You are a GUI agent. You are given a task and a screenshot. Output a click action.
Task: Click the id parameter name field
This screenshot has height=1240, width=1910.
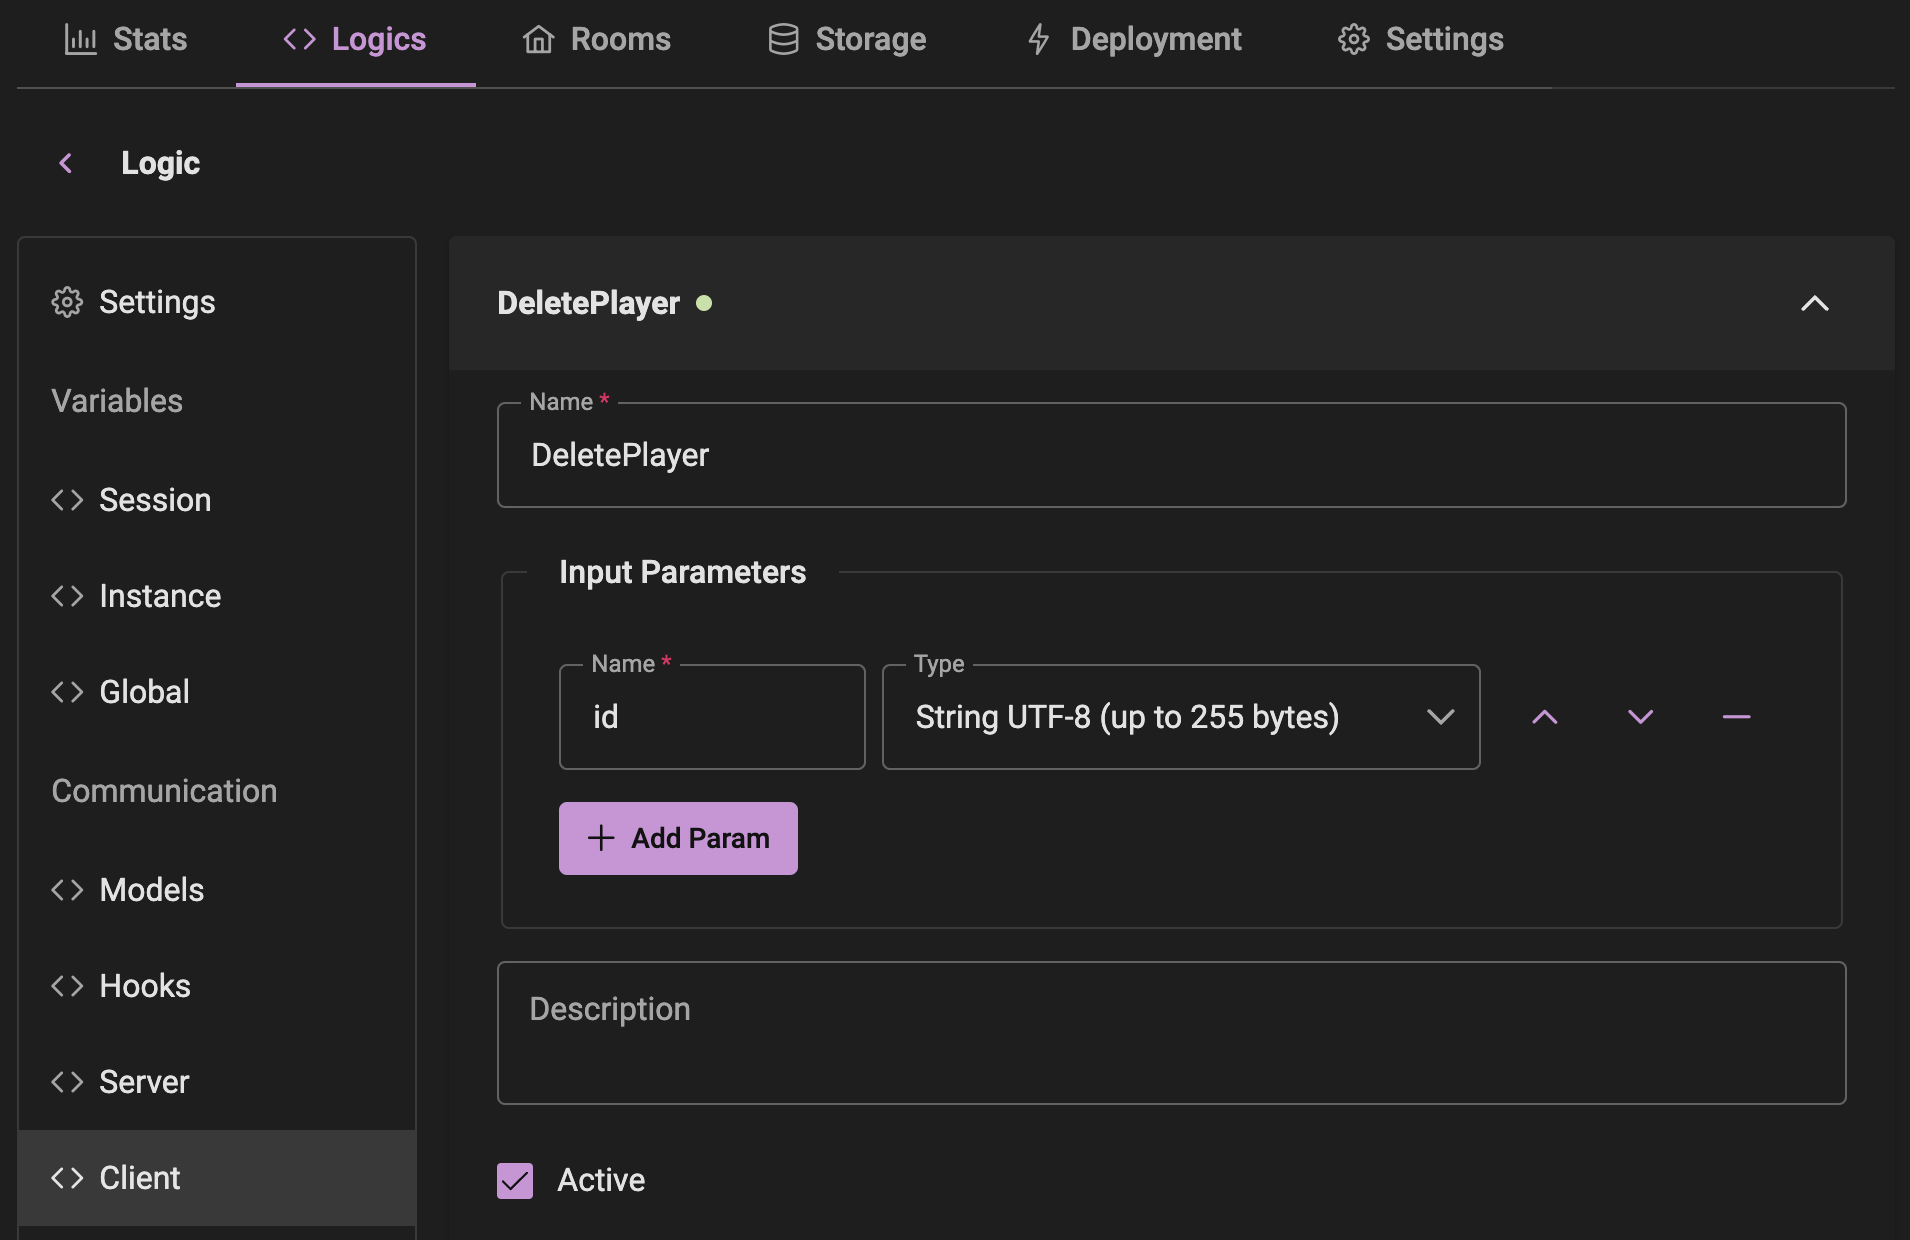click(712, 717)
